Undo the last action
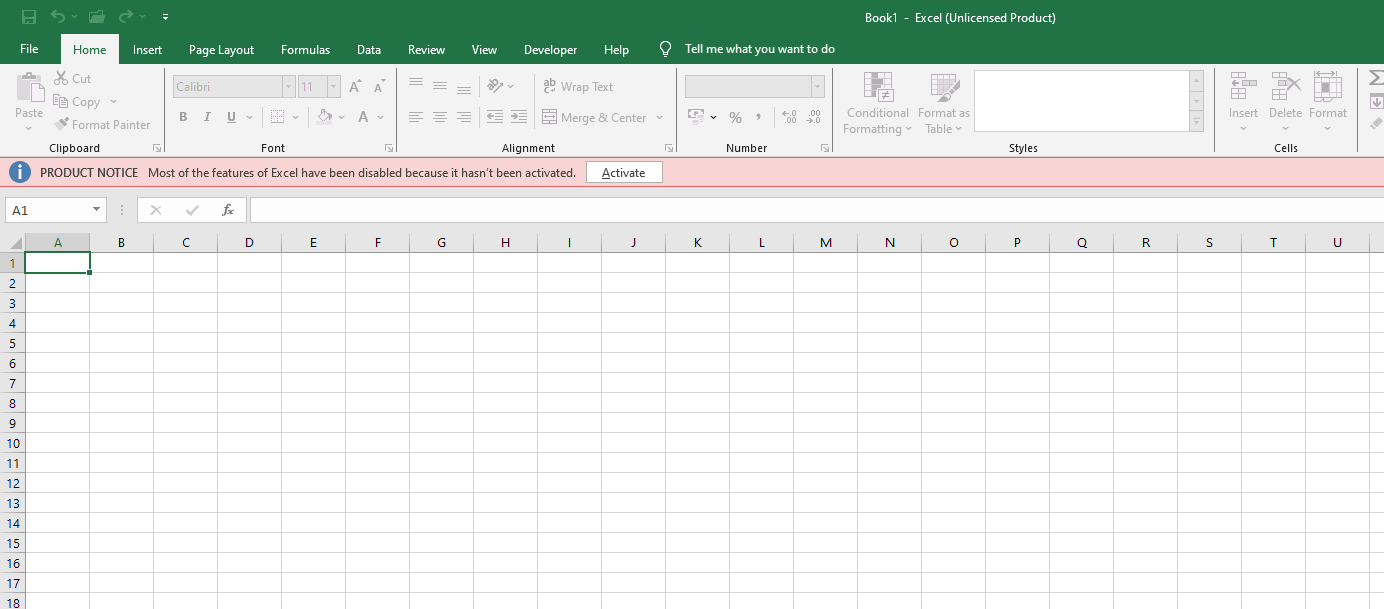This screenshot has height=609, width=1384. click(x=58, y=17)
